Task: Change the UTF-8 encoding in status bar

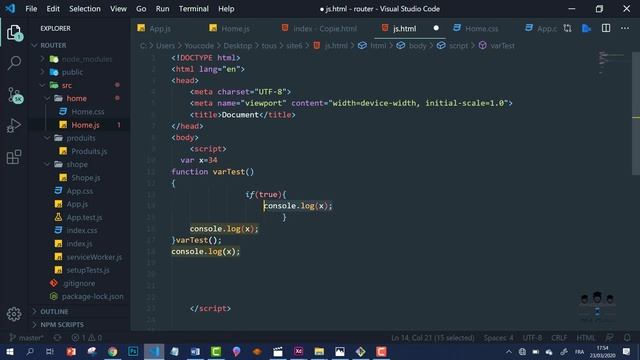Action: 532,338
